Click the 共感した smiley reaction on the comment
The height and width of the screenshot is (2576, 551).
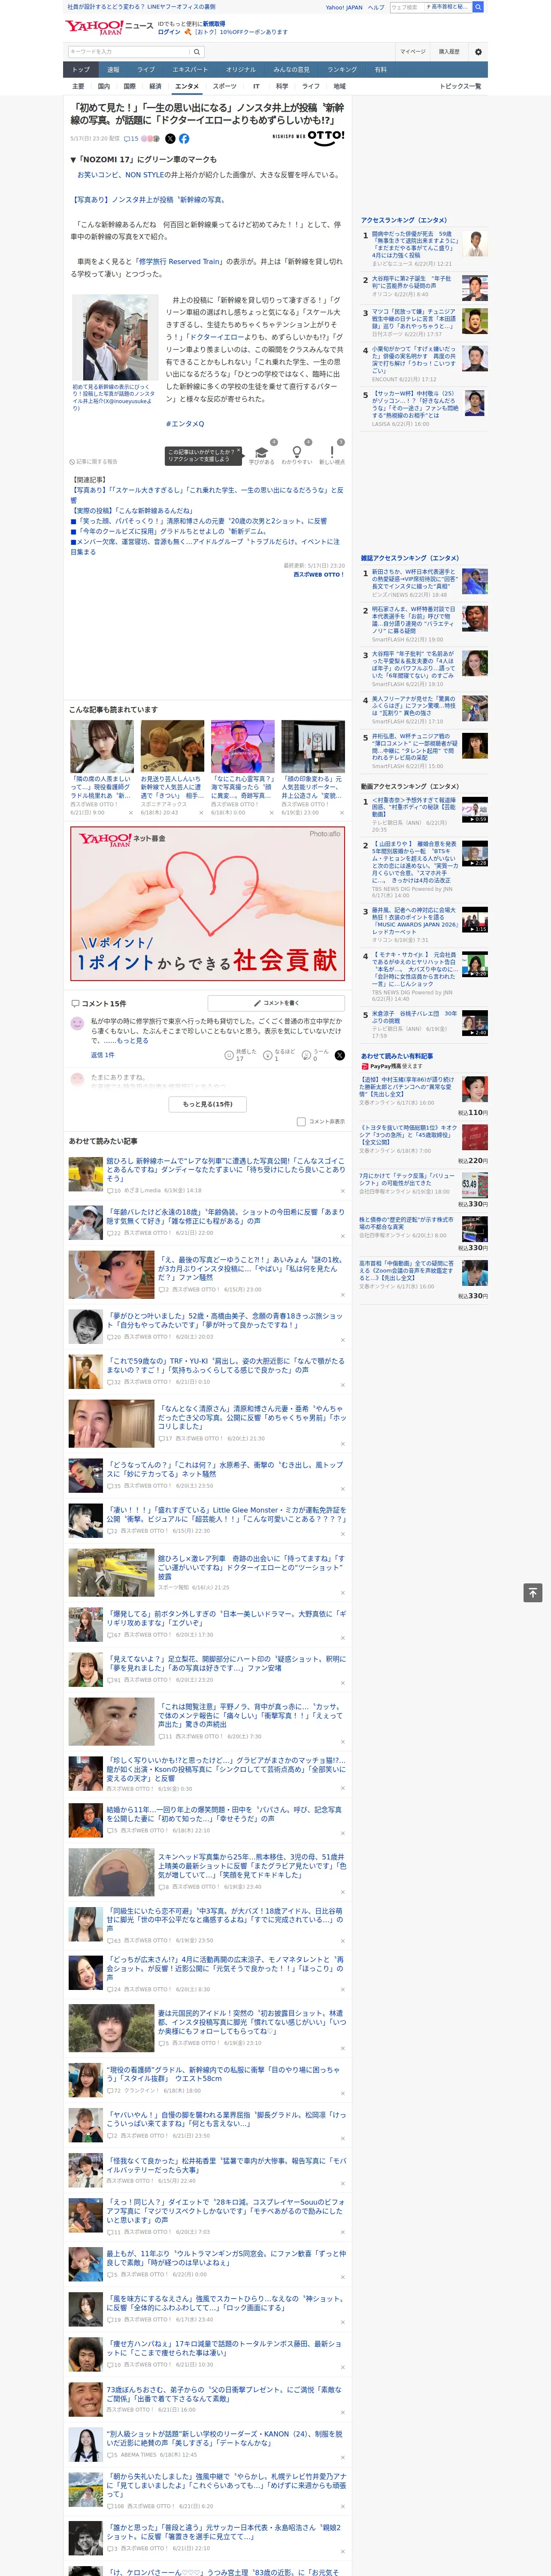pyautogui.click(x=240, y=1055)
